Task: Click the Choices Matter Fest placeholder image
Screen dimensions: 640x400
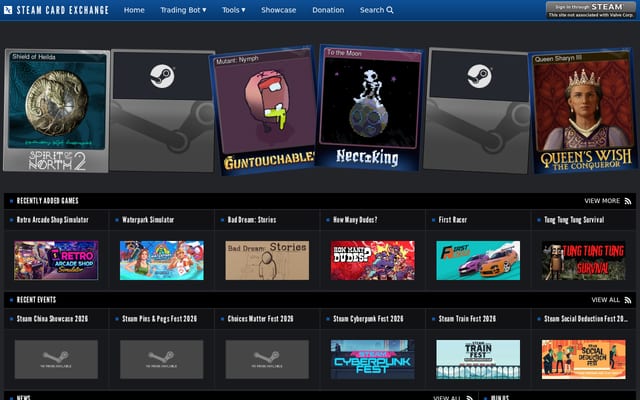Action: (267, 359)
